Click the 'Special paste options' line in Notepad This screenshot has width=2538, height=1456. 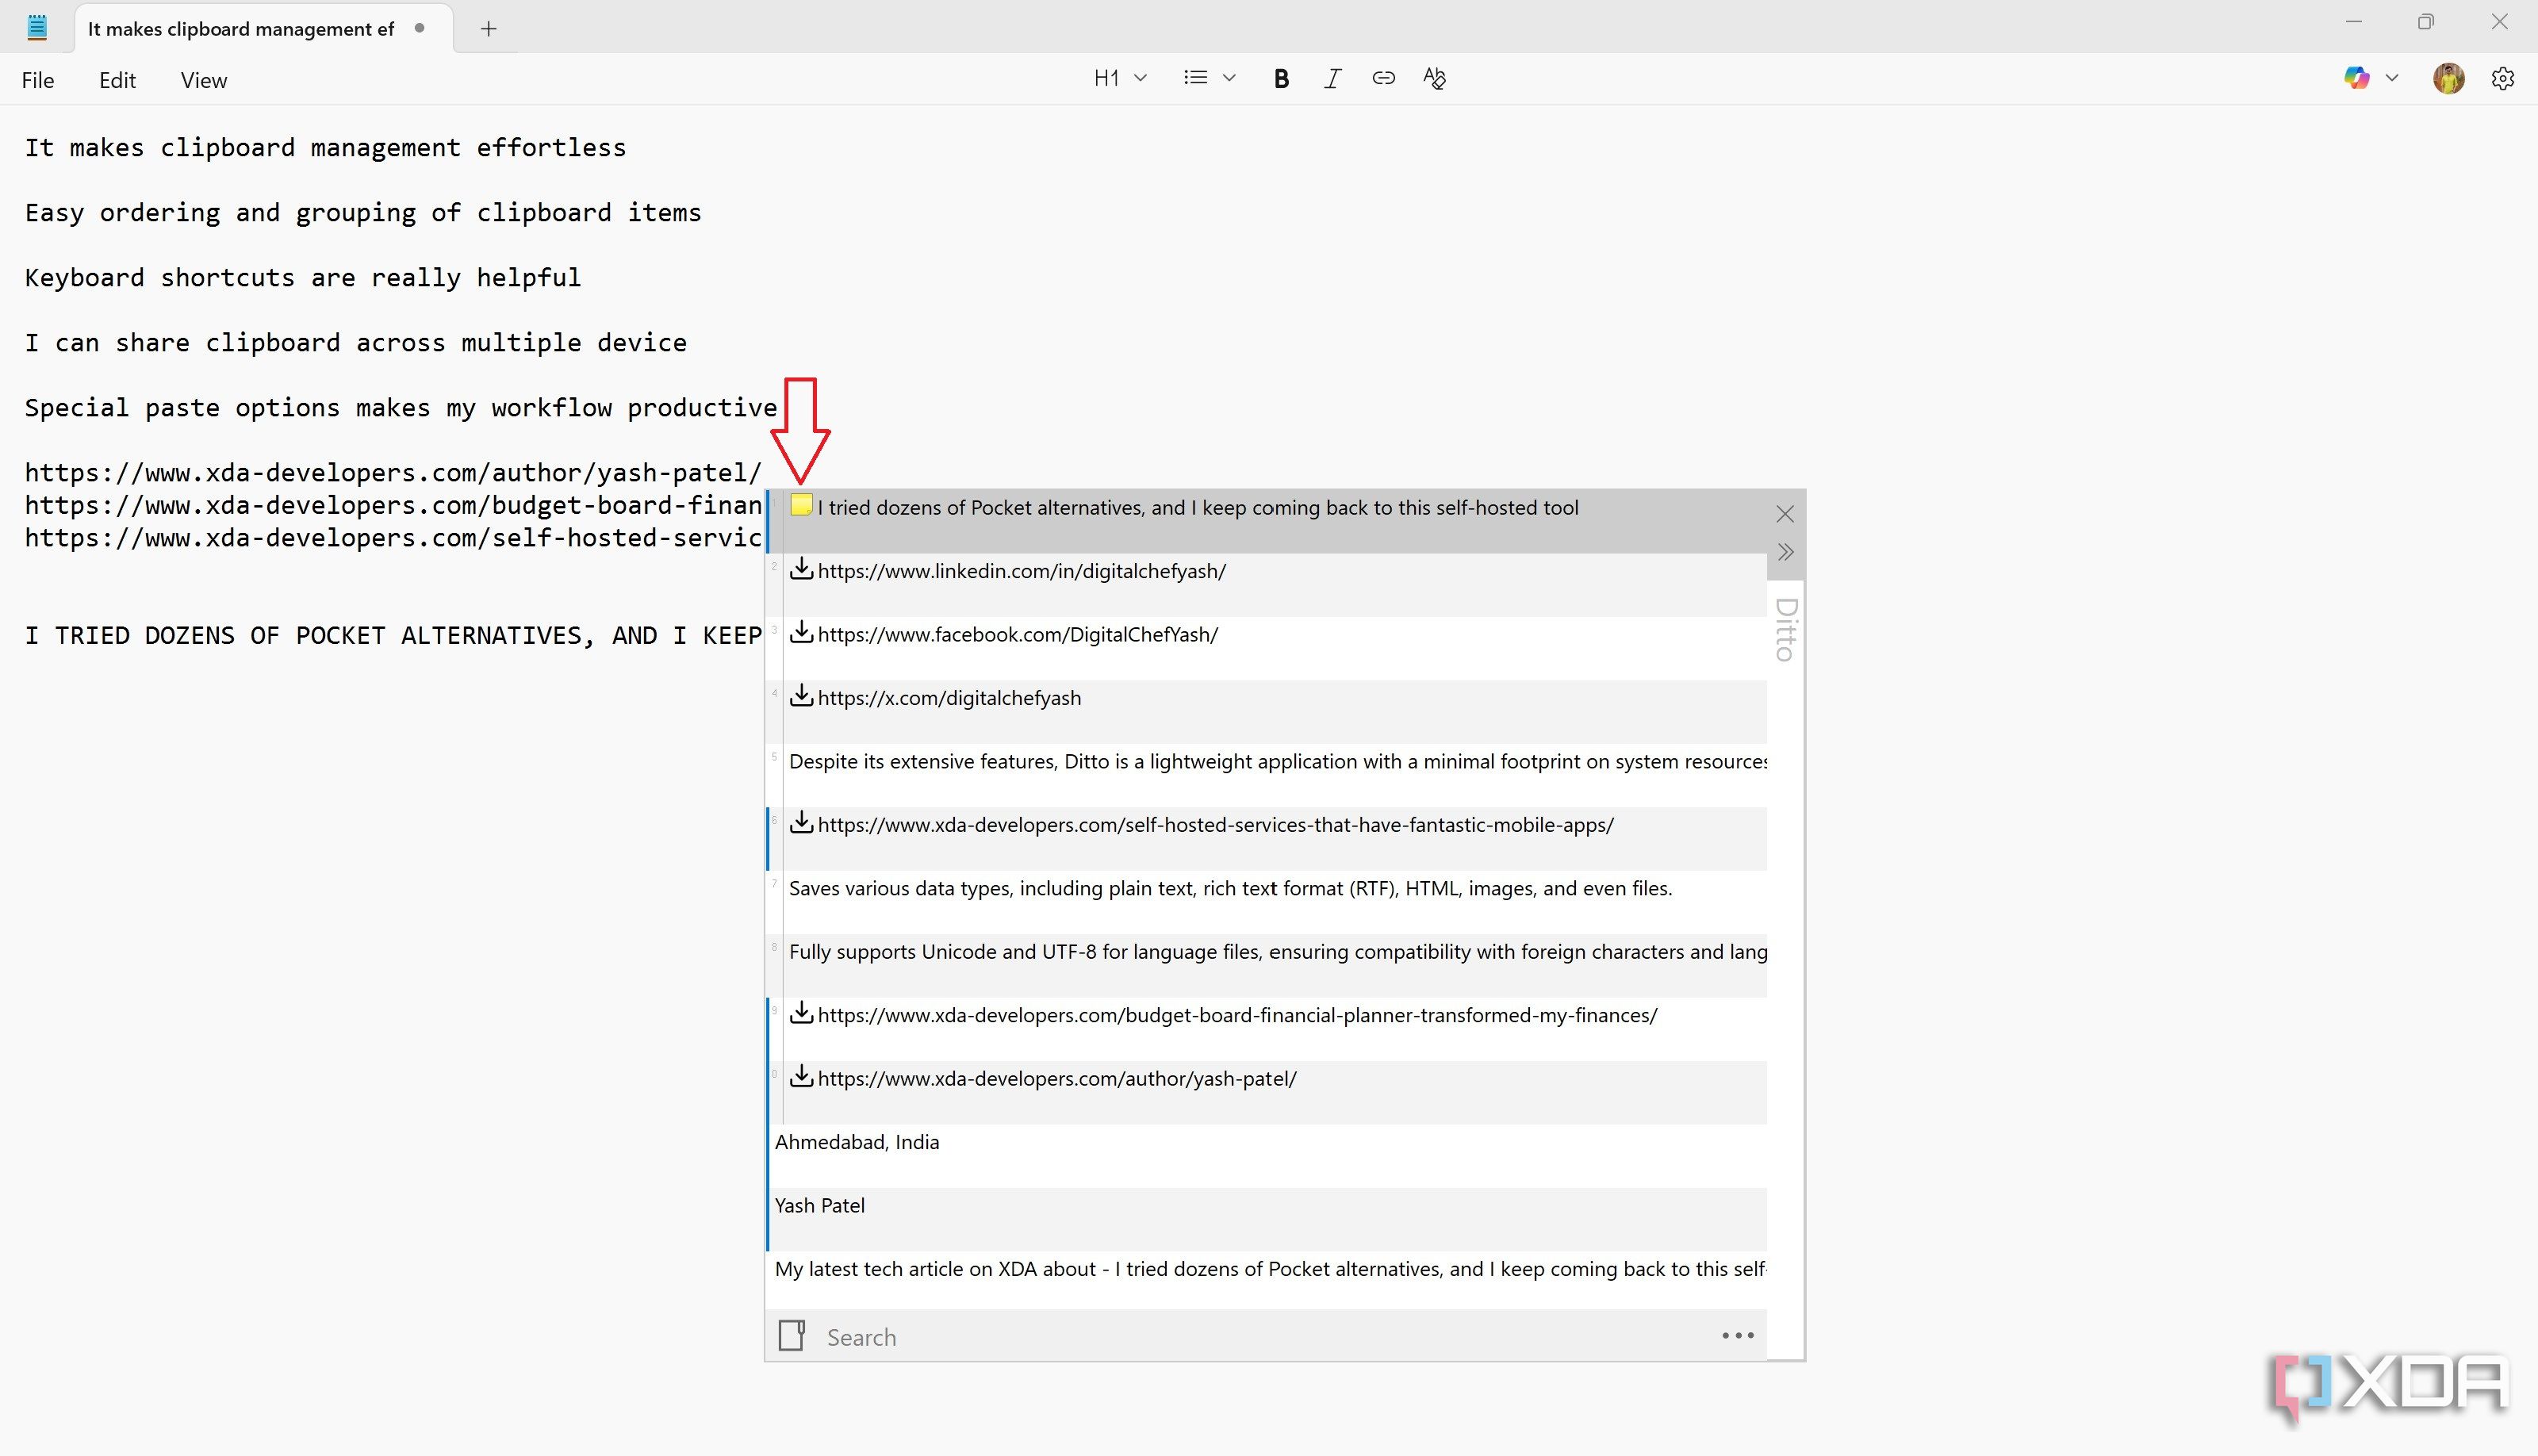coord(401,407)
